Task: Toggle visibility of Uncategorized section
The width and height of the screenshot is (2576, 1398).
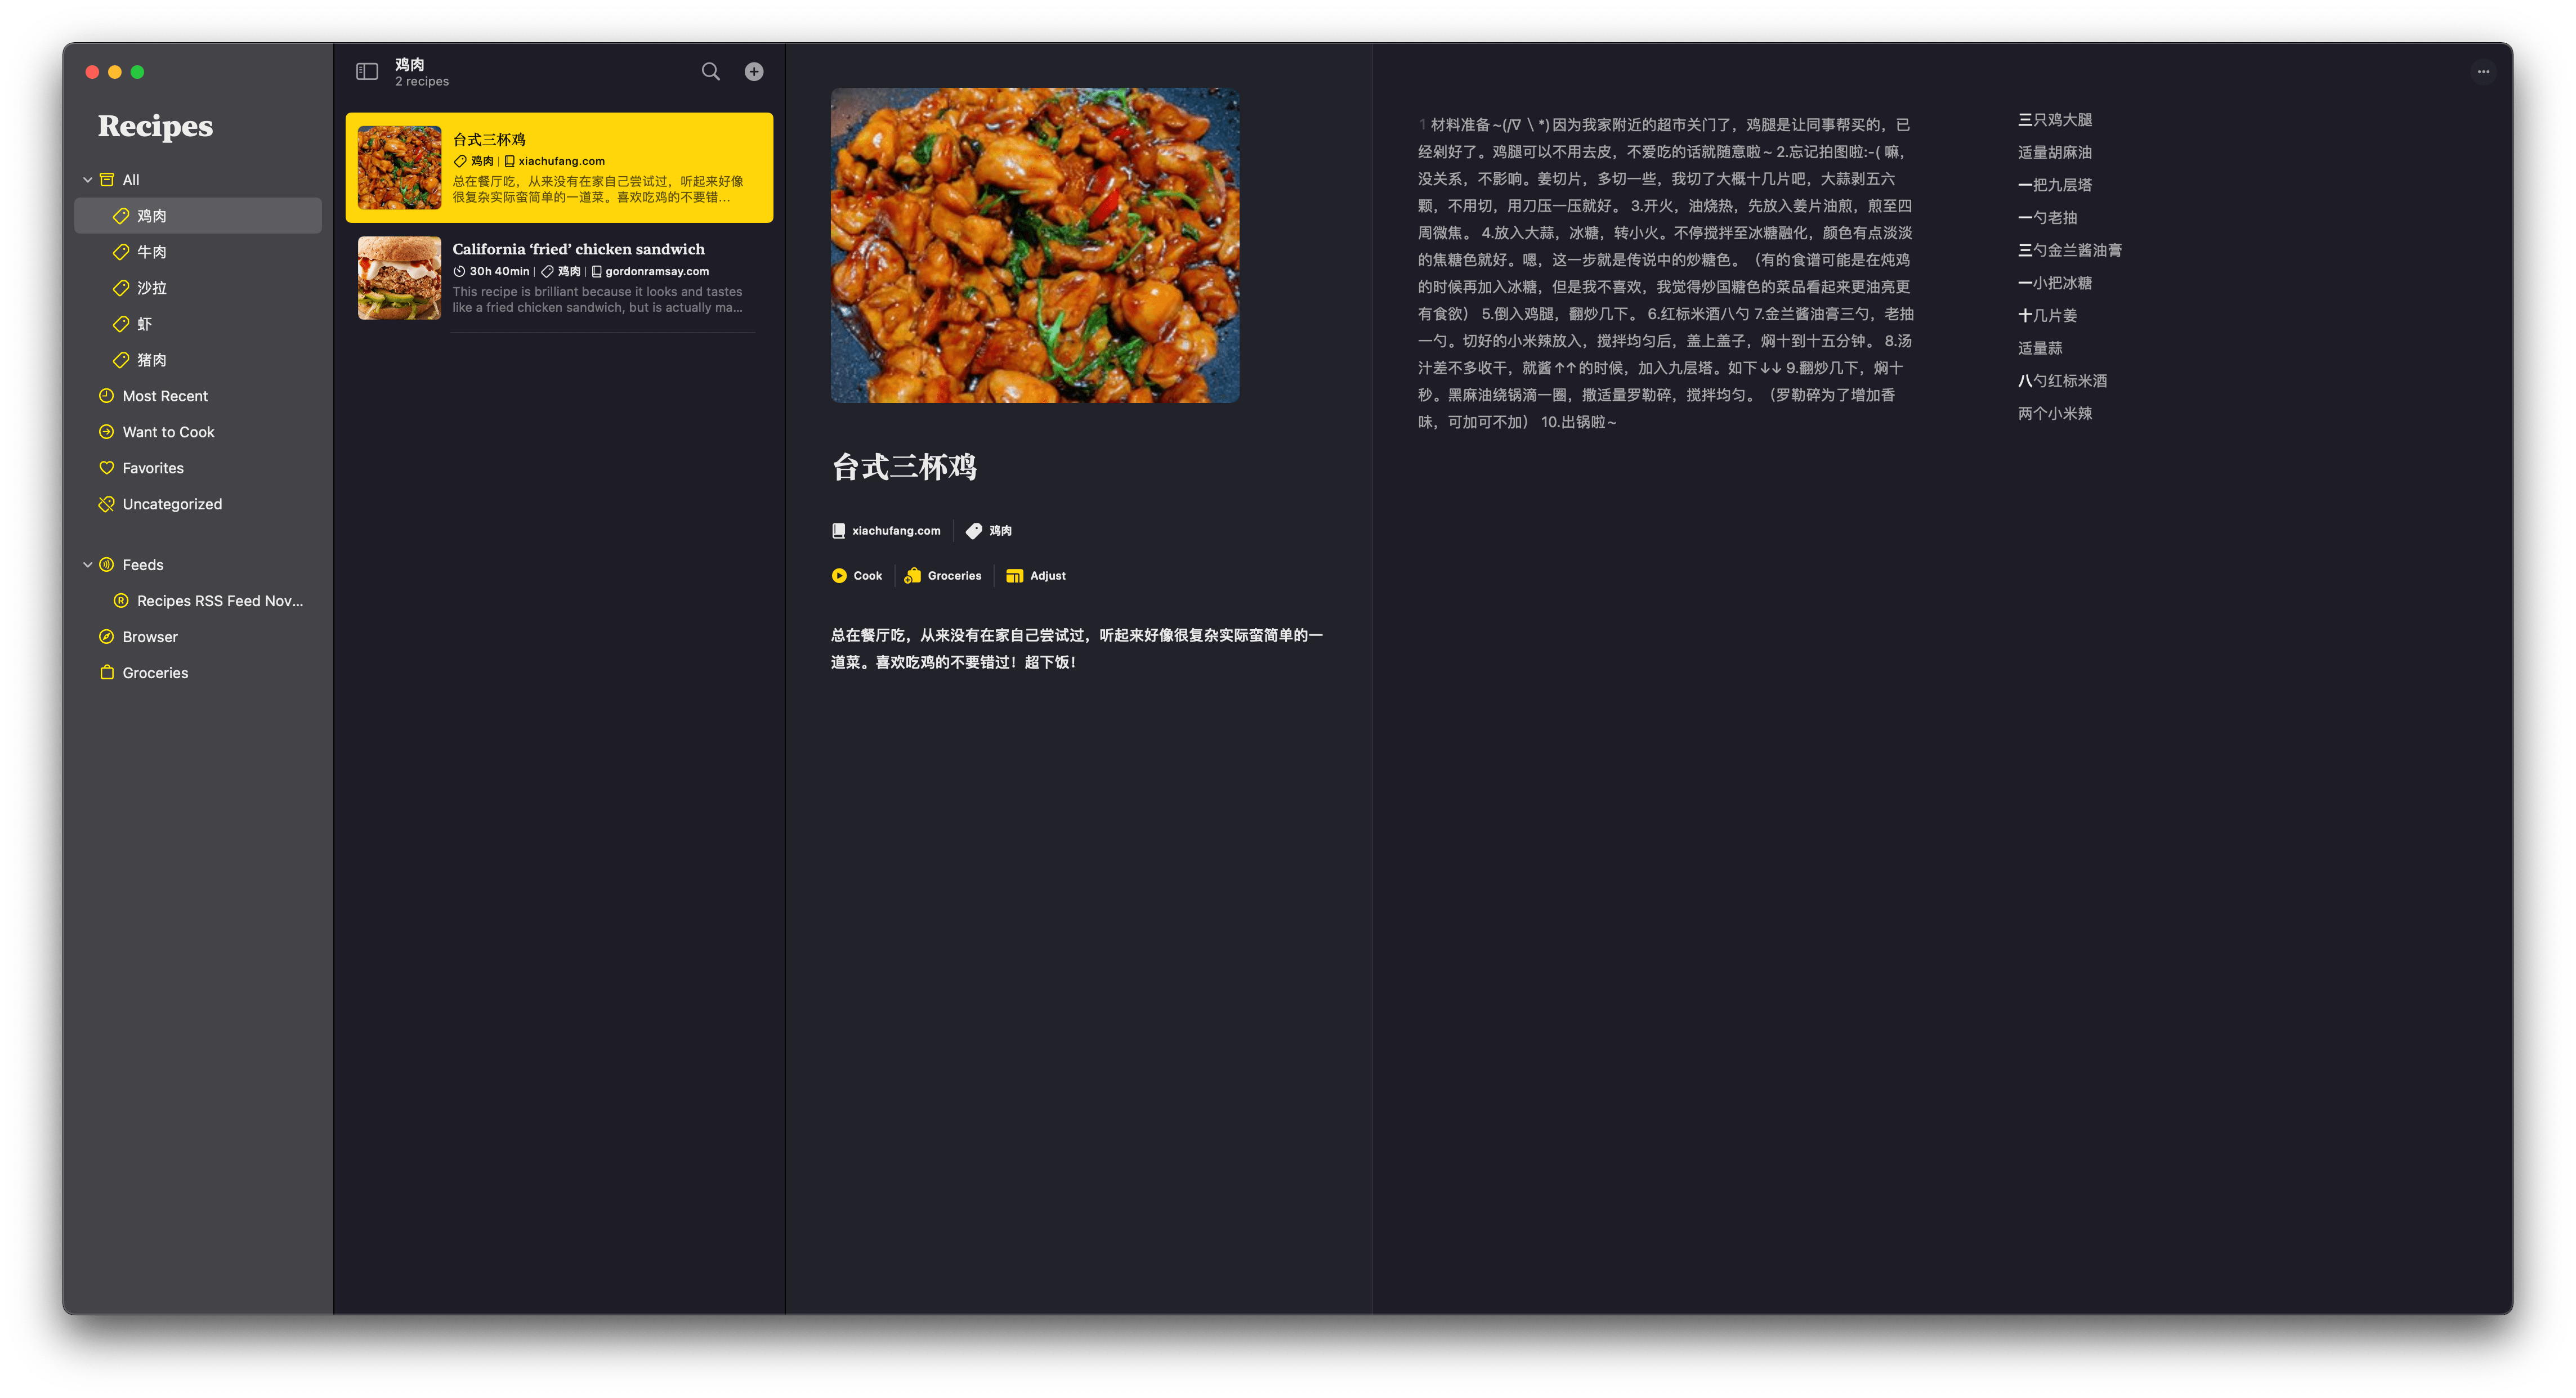Action: pyautogui.click(x=171, y=503)
